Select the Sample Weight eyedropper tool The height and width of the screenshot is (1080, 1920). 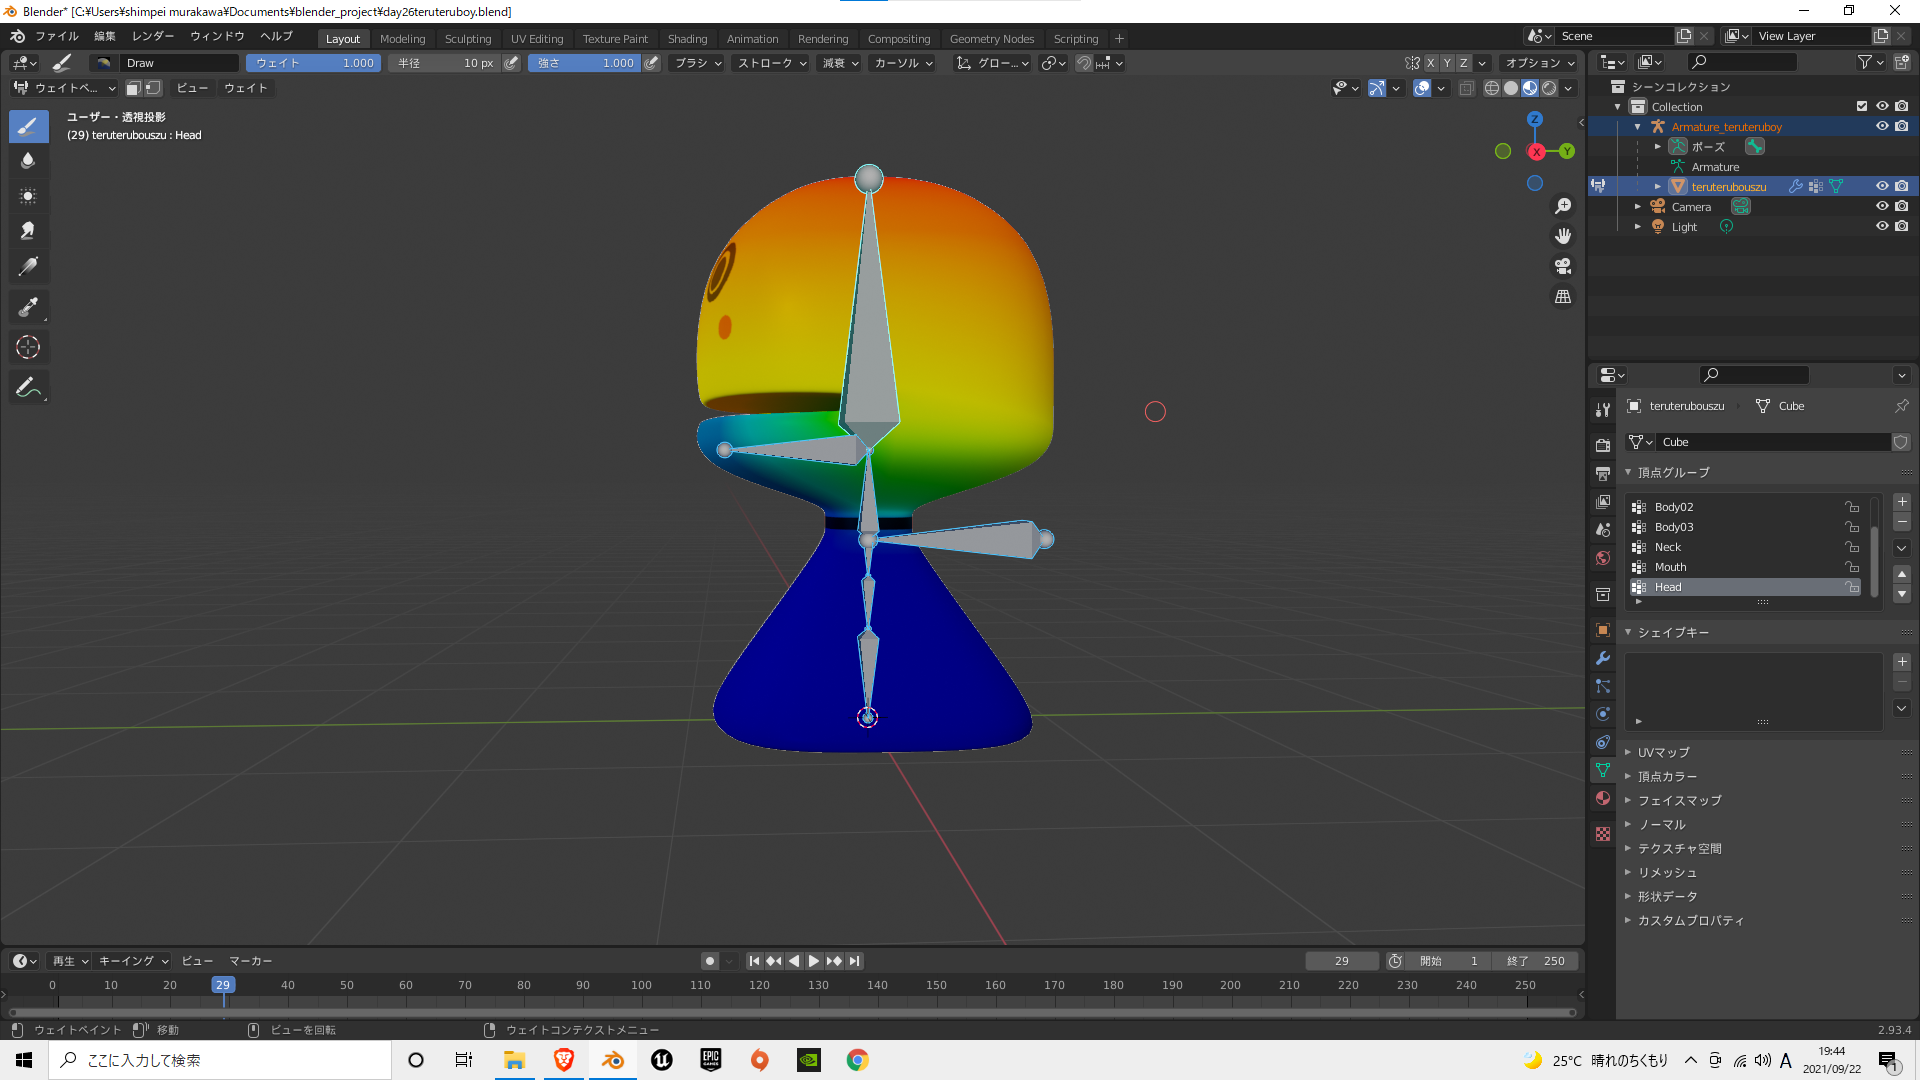point(28,307)
